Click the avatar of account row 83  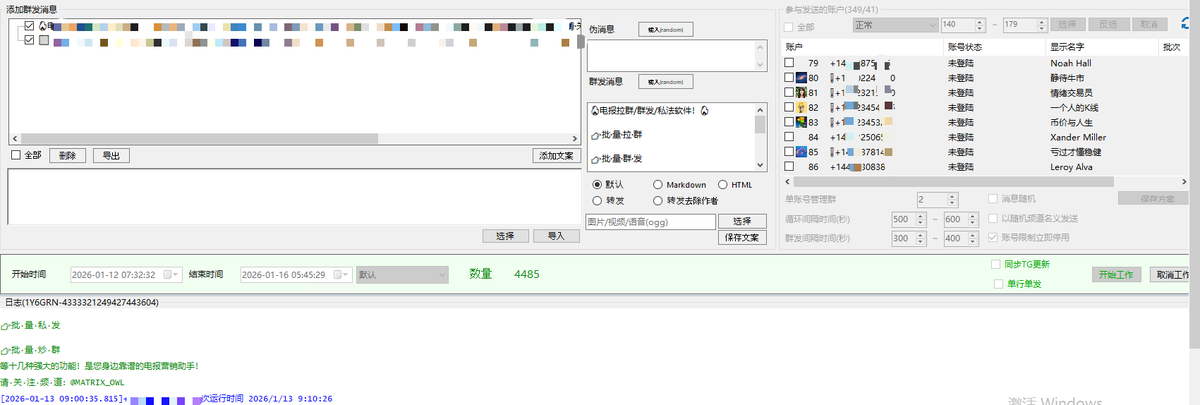[801, 122]
